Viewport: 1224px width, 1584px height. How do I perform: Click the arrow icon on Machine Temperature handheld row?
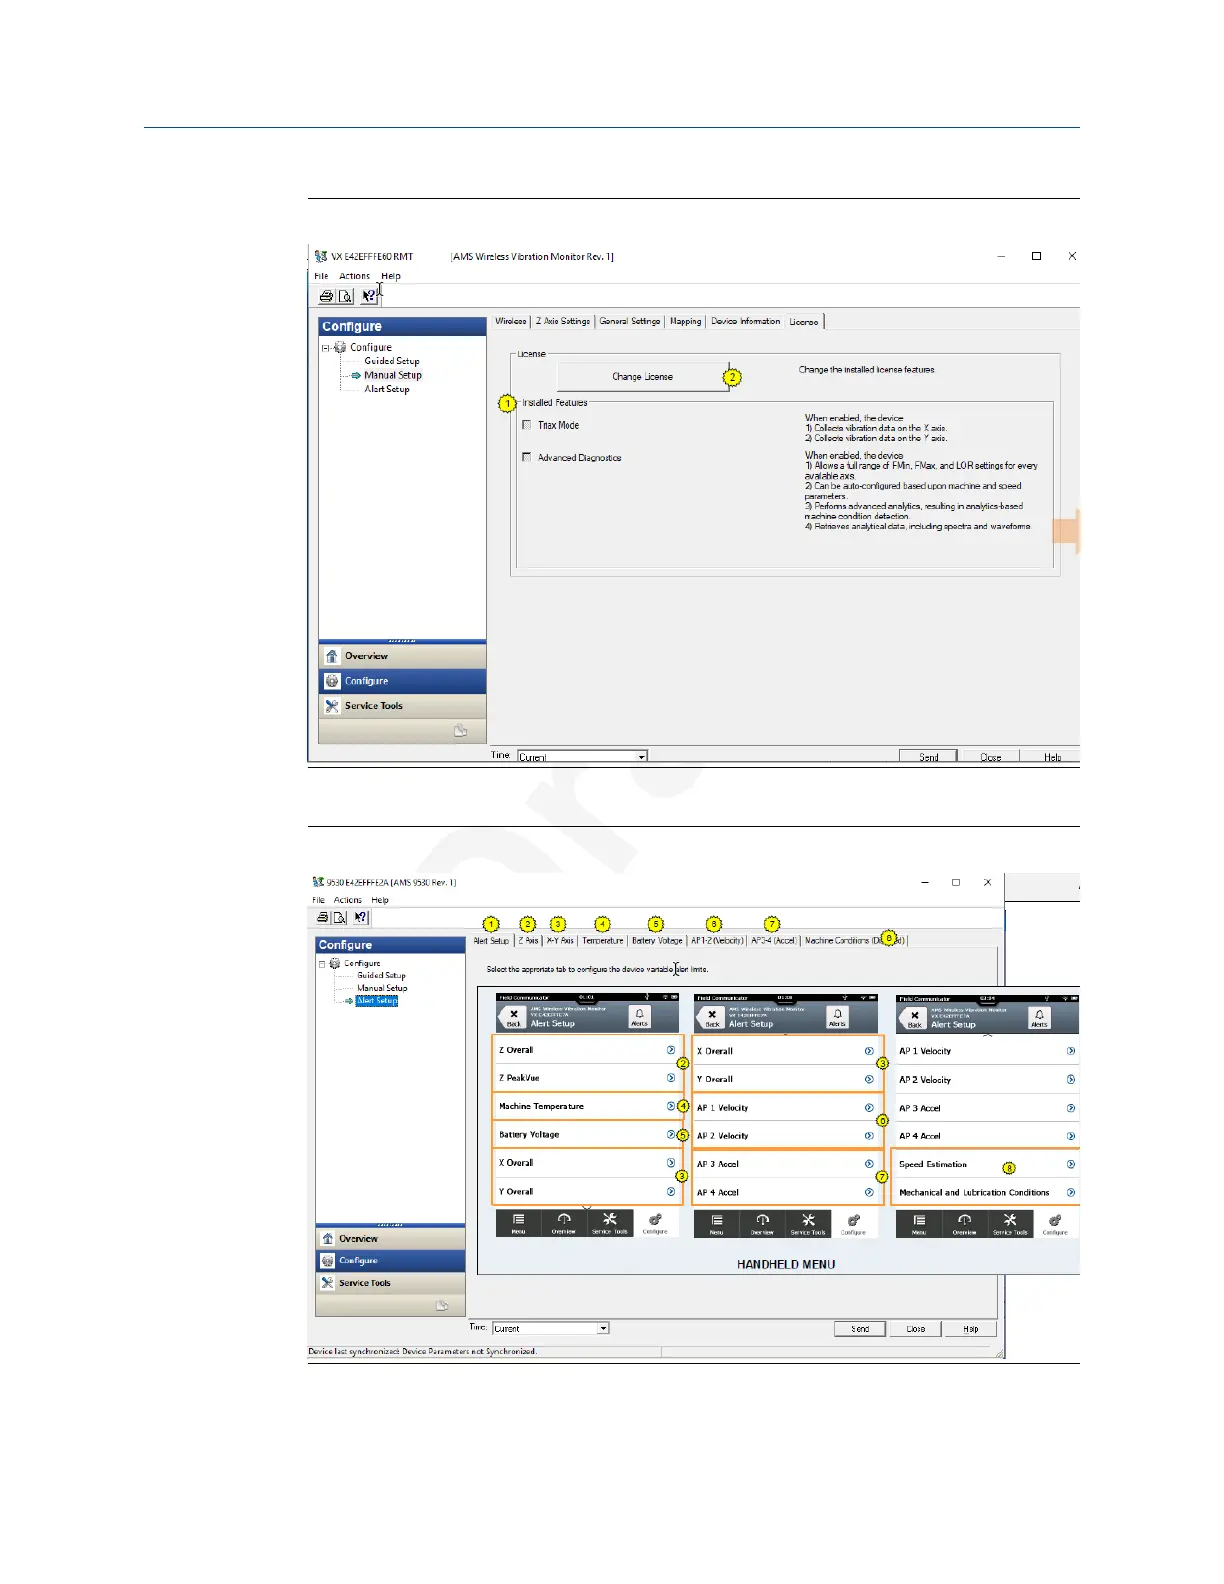671,1106
